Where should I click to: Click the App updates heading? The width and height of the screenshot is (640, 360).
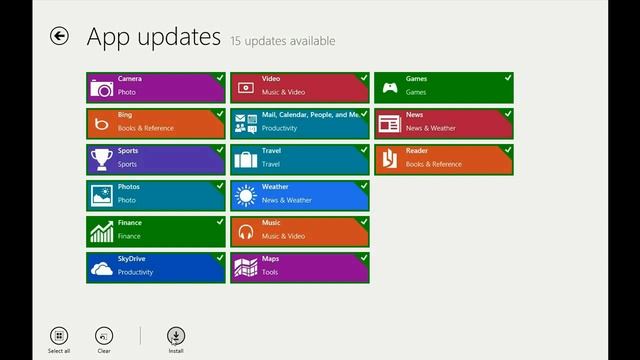point(153,37)
